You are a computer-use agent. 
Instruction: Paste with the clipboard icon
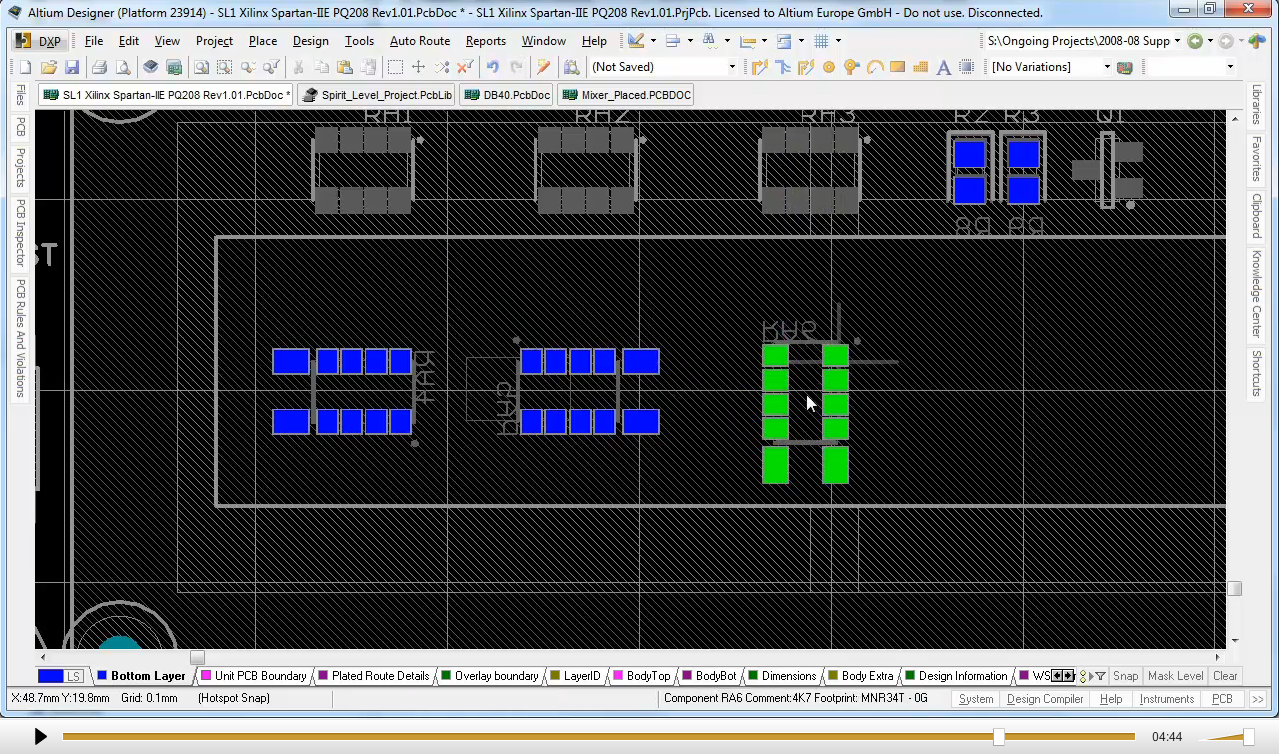click(x=345, y=67)
